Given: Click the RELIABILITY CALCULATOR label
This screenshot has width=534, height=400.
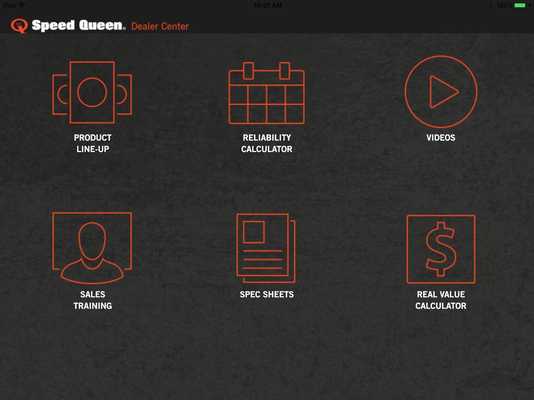Looking at the screenshot, I should click(267, 143).
